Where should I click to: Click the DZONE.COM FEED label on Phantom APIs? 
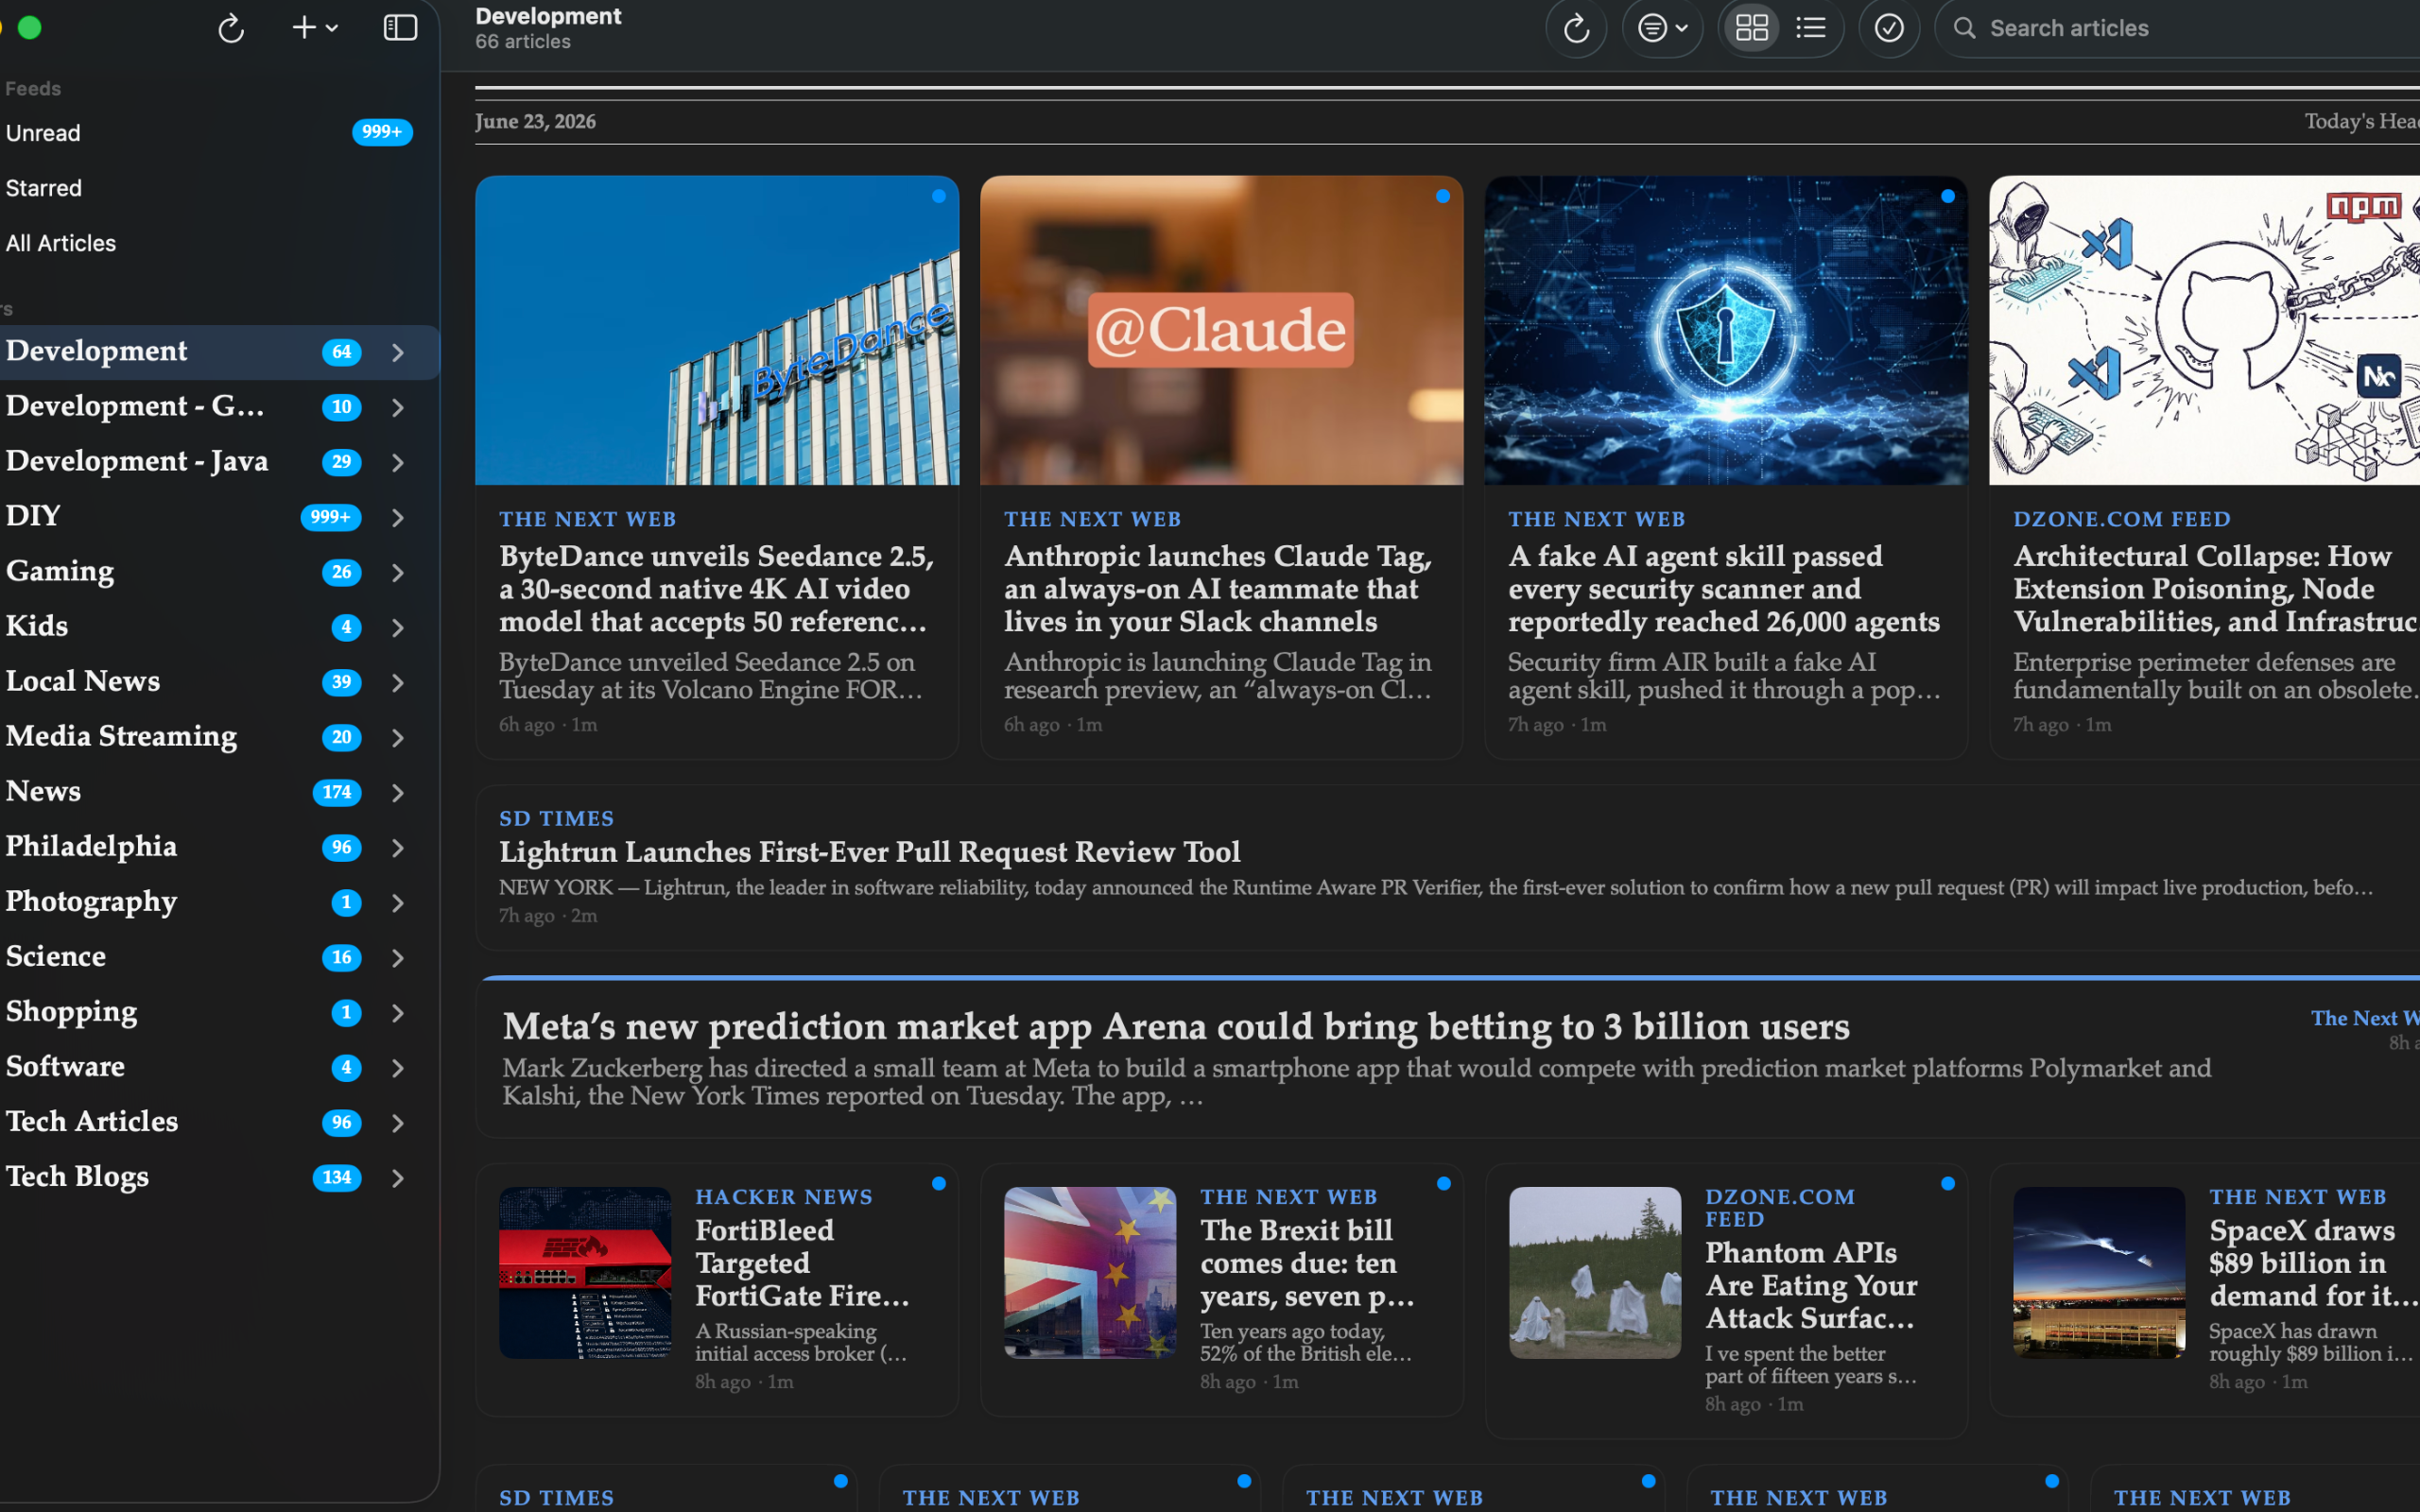[x=1780, y=1208]
